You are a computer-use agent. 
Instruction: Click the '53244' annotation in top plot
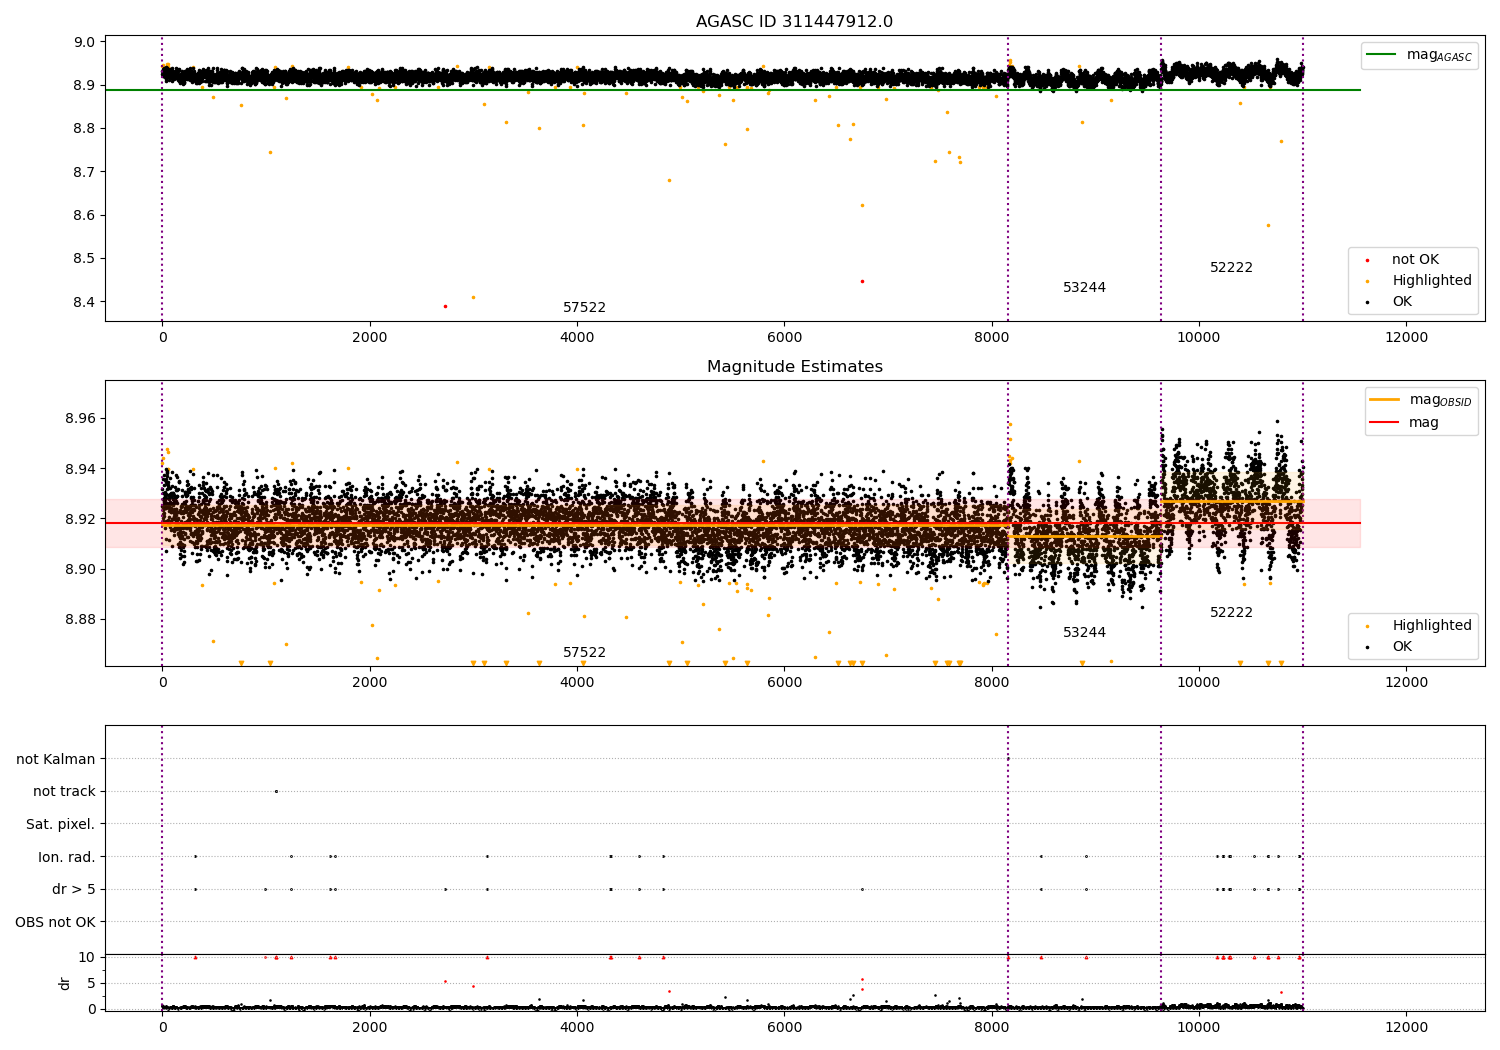pyautogui.click(x=1084, y=288)
